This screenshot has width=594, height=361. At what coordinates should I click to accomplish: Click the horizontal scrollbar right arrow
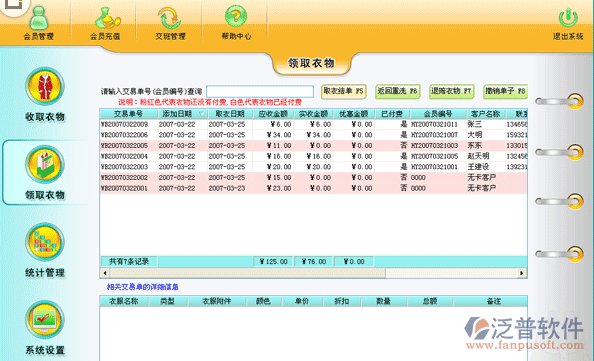point(522,273)
